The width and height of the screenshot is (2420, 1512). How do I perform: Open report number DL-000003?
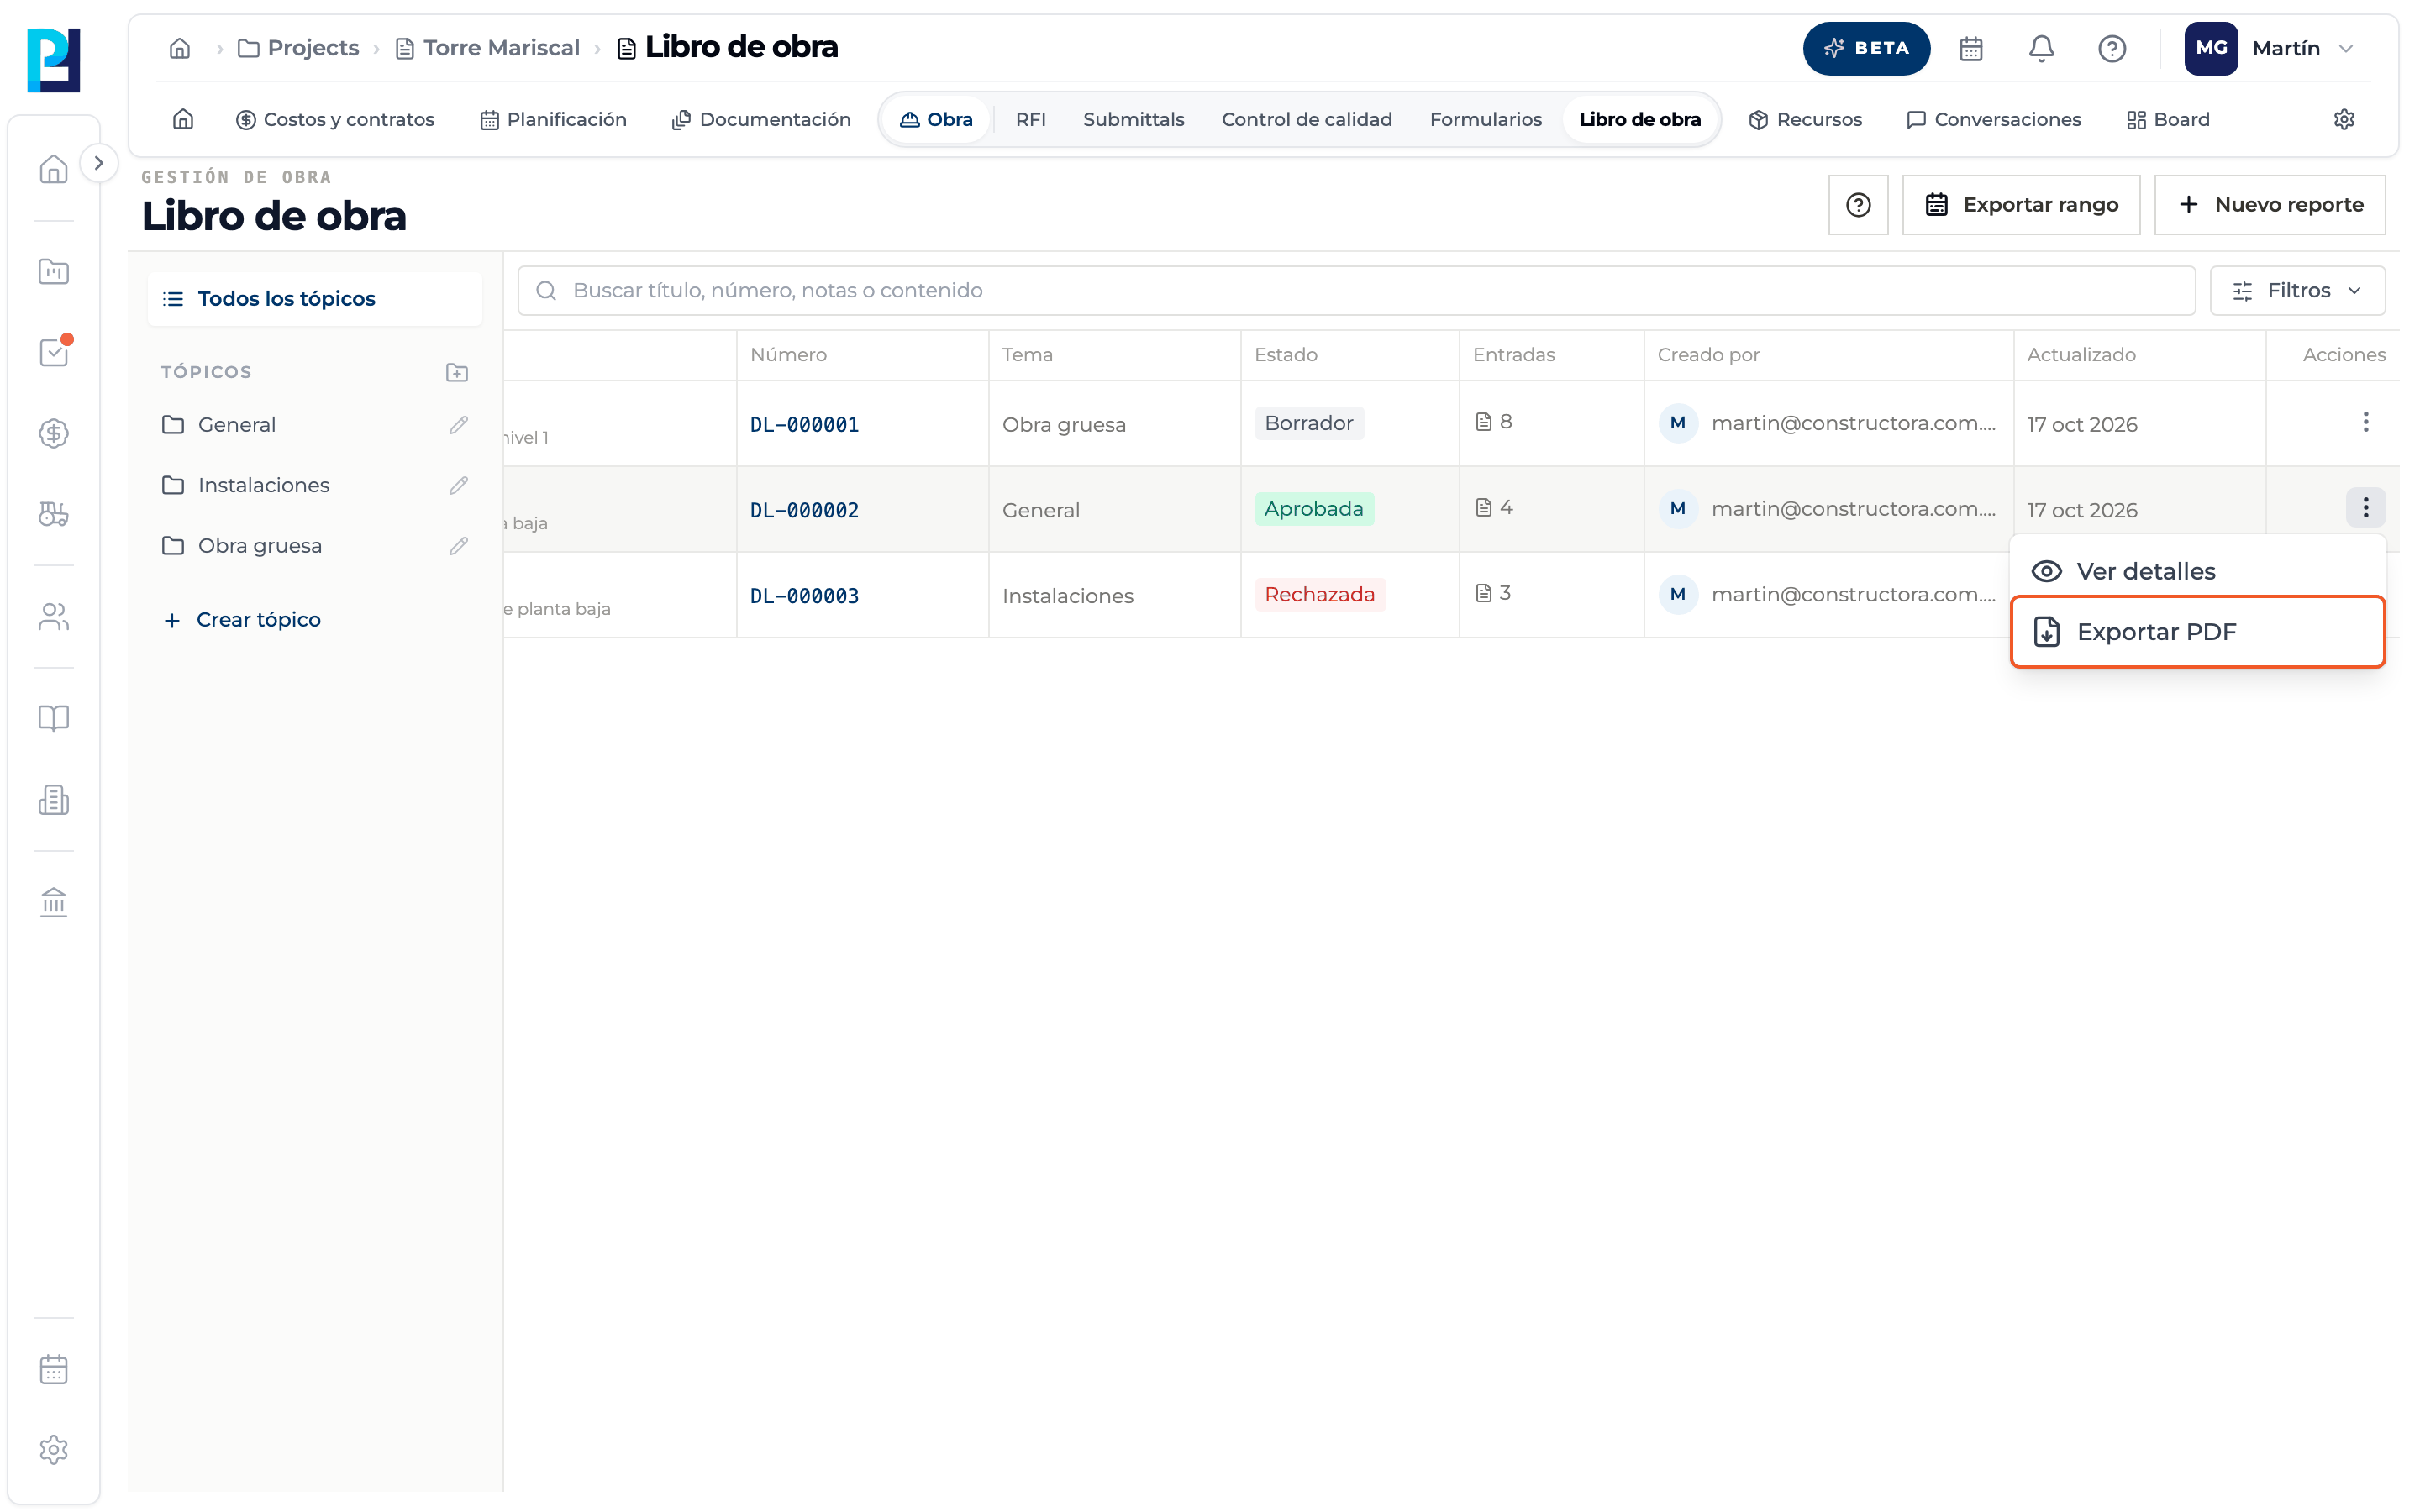point(804,596)
